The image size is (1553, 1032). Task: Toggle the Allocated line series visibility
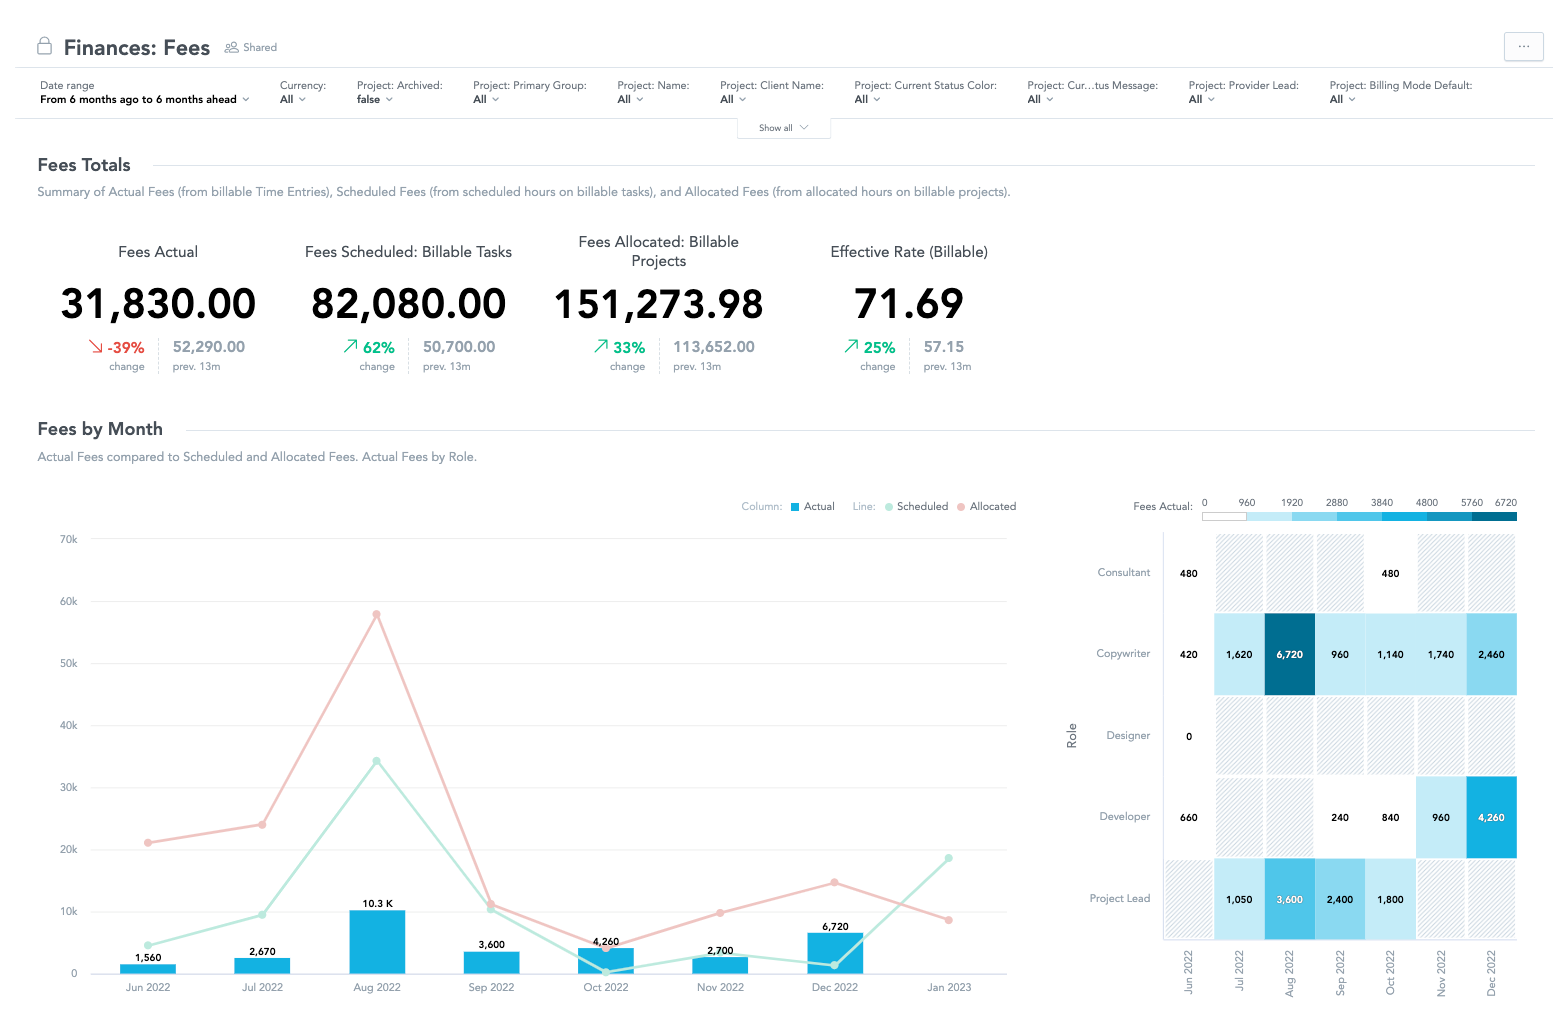pos(993,506)
